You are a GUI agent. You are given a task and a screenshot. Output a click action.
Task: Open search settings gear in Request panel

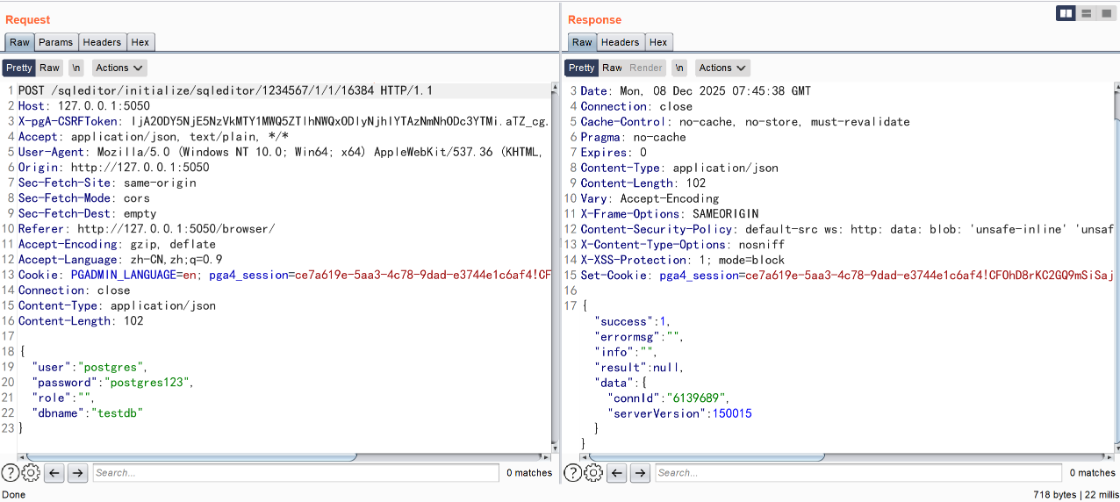click(30, 473)
